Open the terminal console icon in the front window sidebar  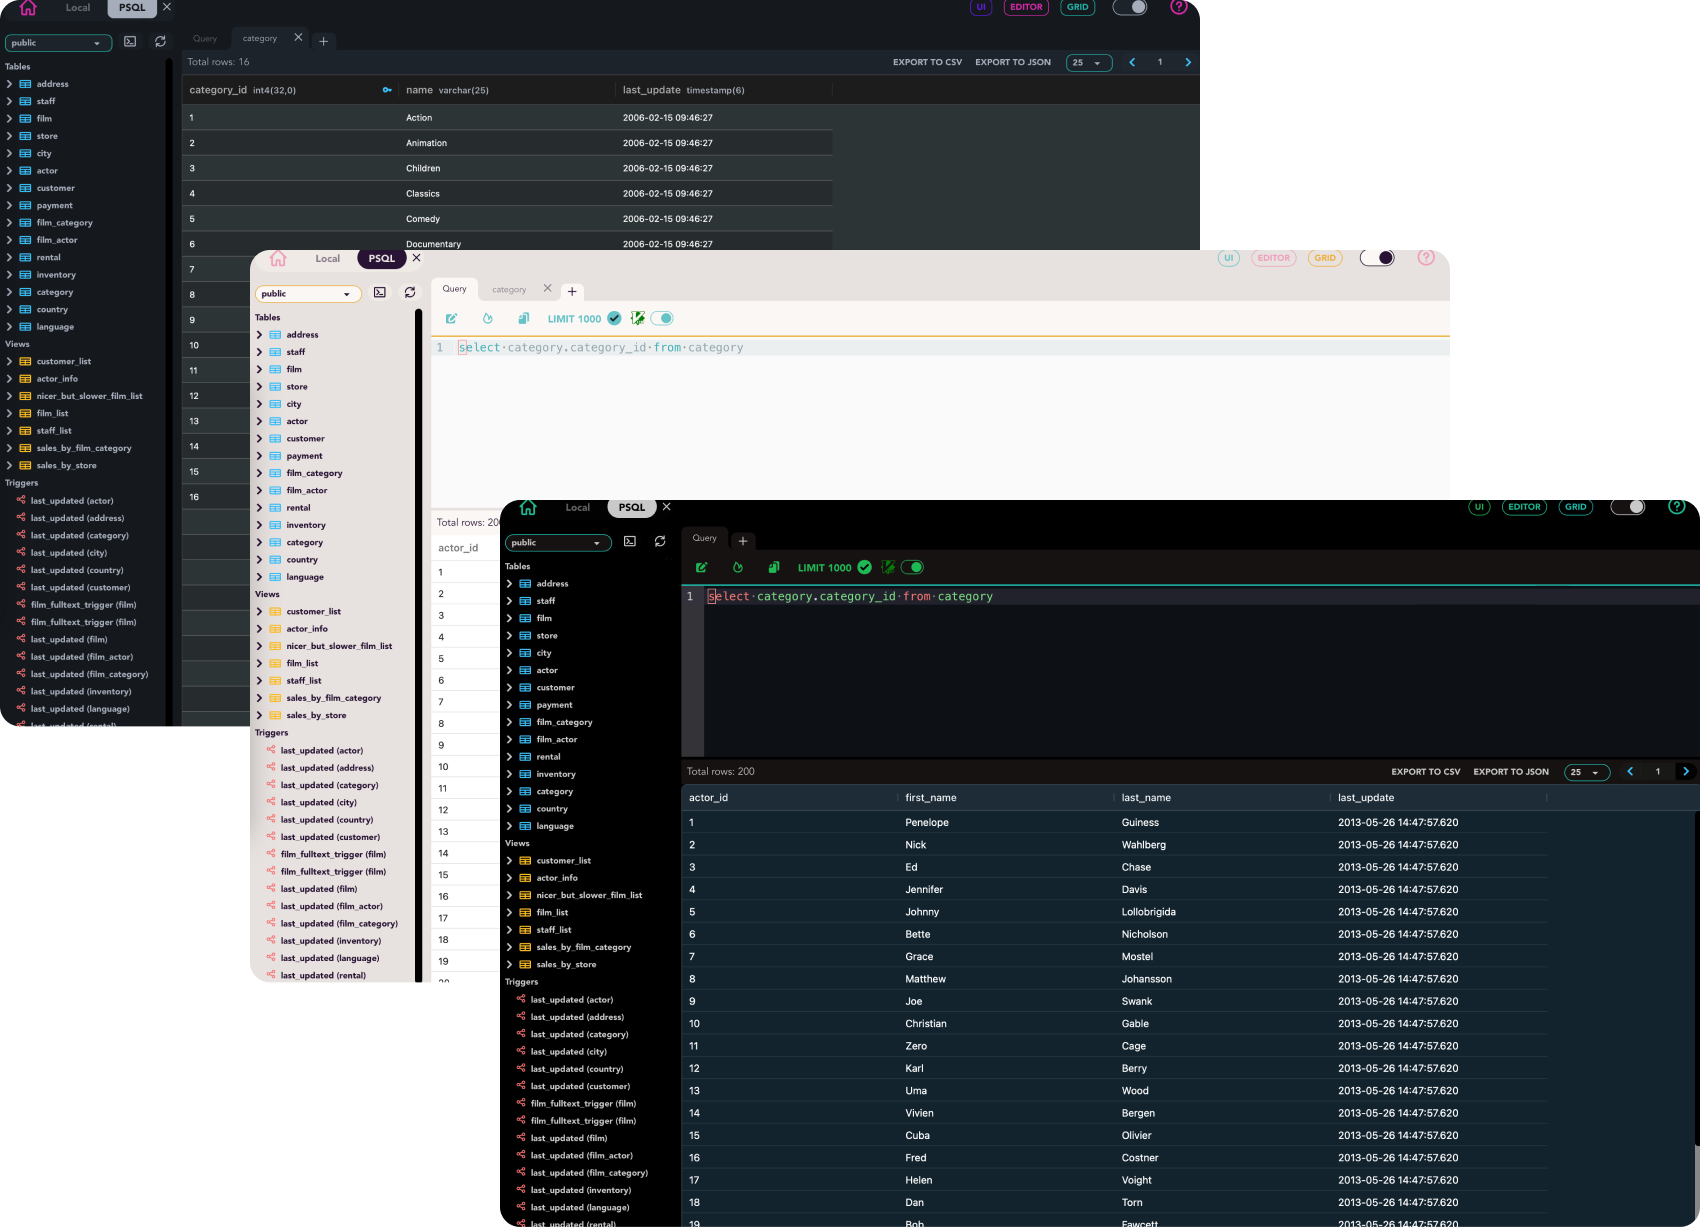tap(630, 541)
